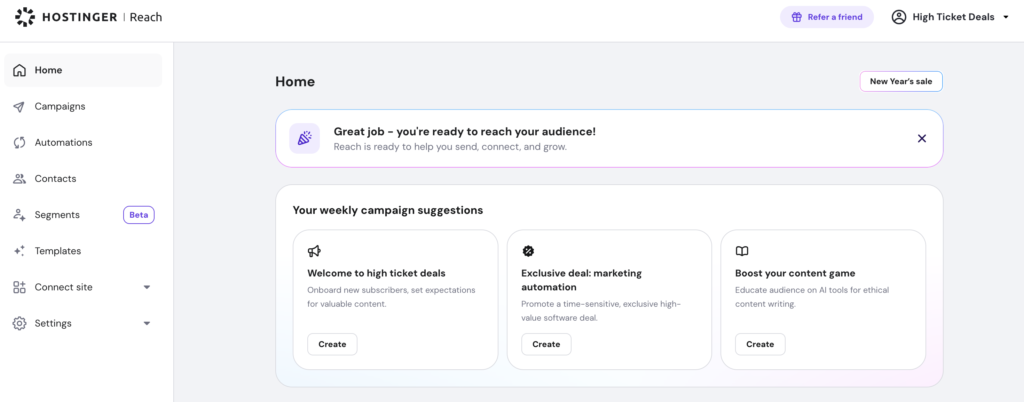
Task: Click the Home page heading
Action: (295, 82)
